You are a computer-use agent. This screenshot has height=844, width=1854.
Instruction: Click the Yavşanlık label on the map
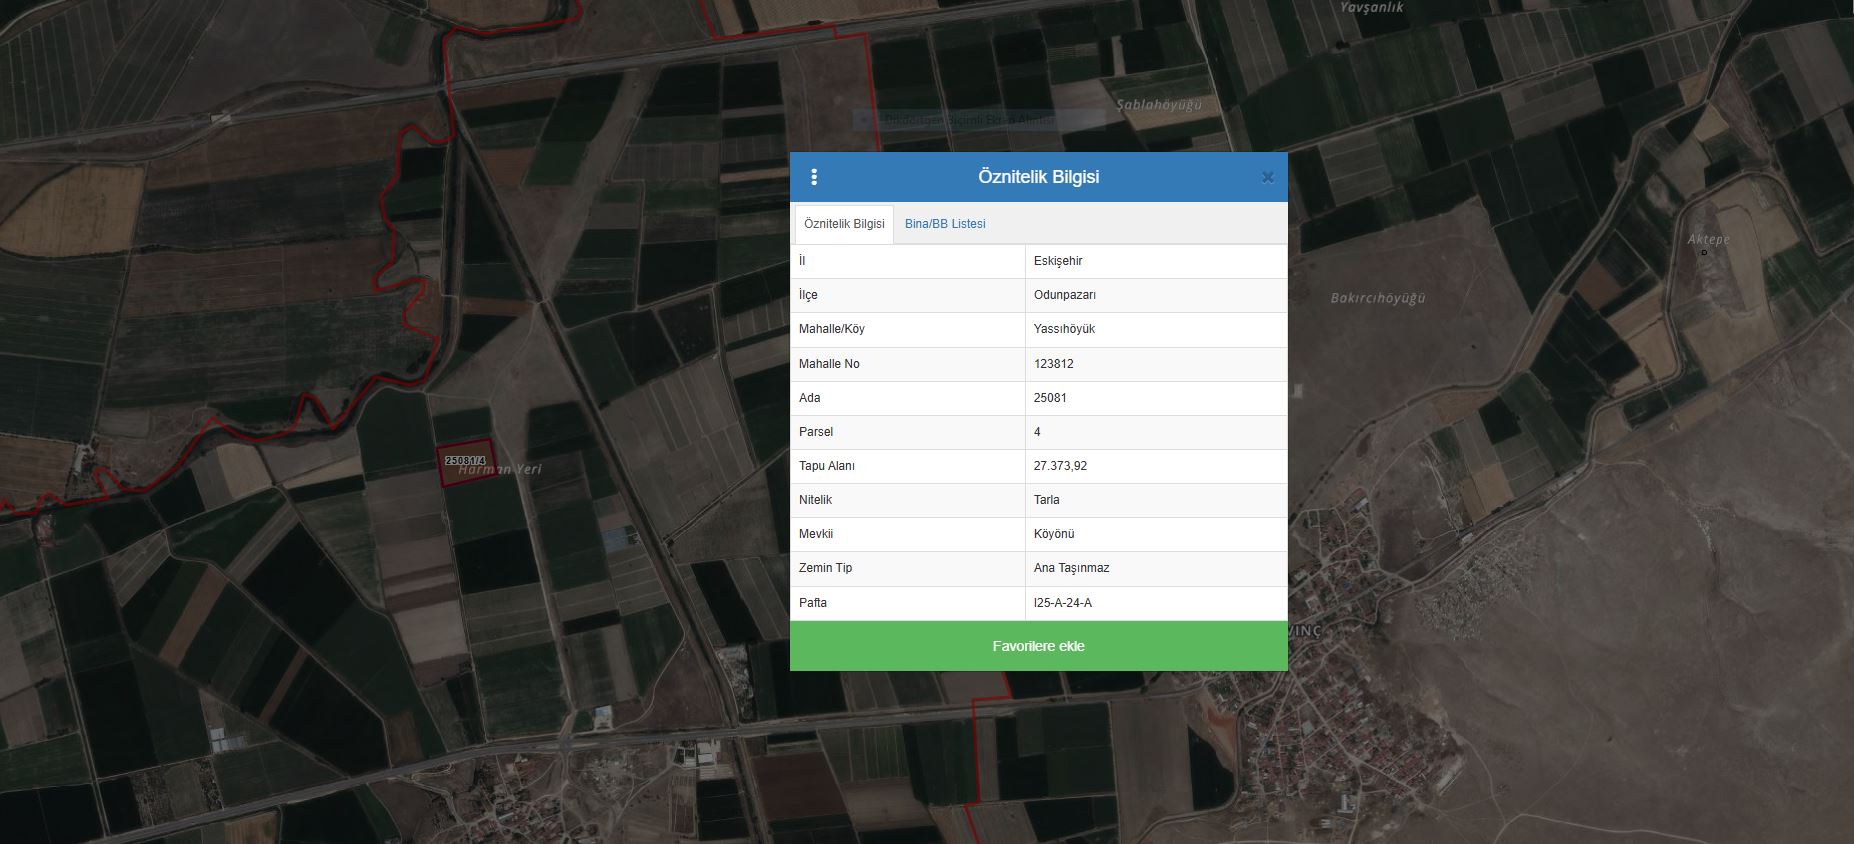tap(1371, 8)
